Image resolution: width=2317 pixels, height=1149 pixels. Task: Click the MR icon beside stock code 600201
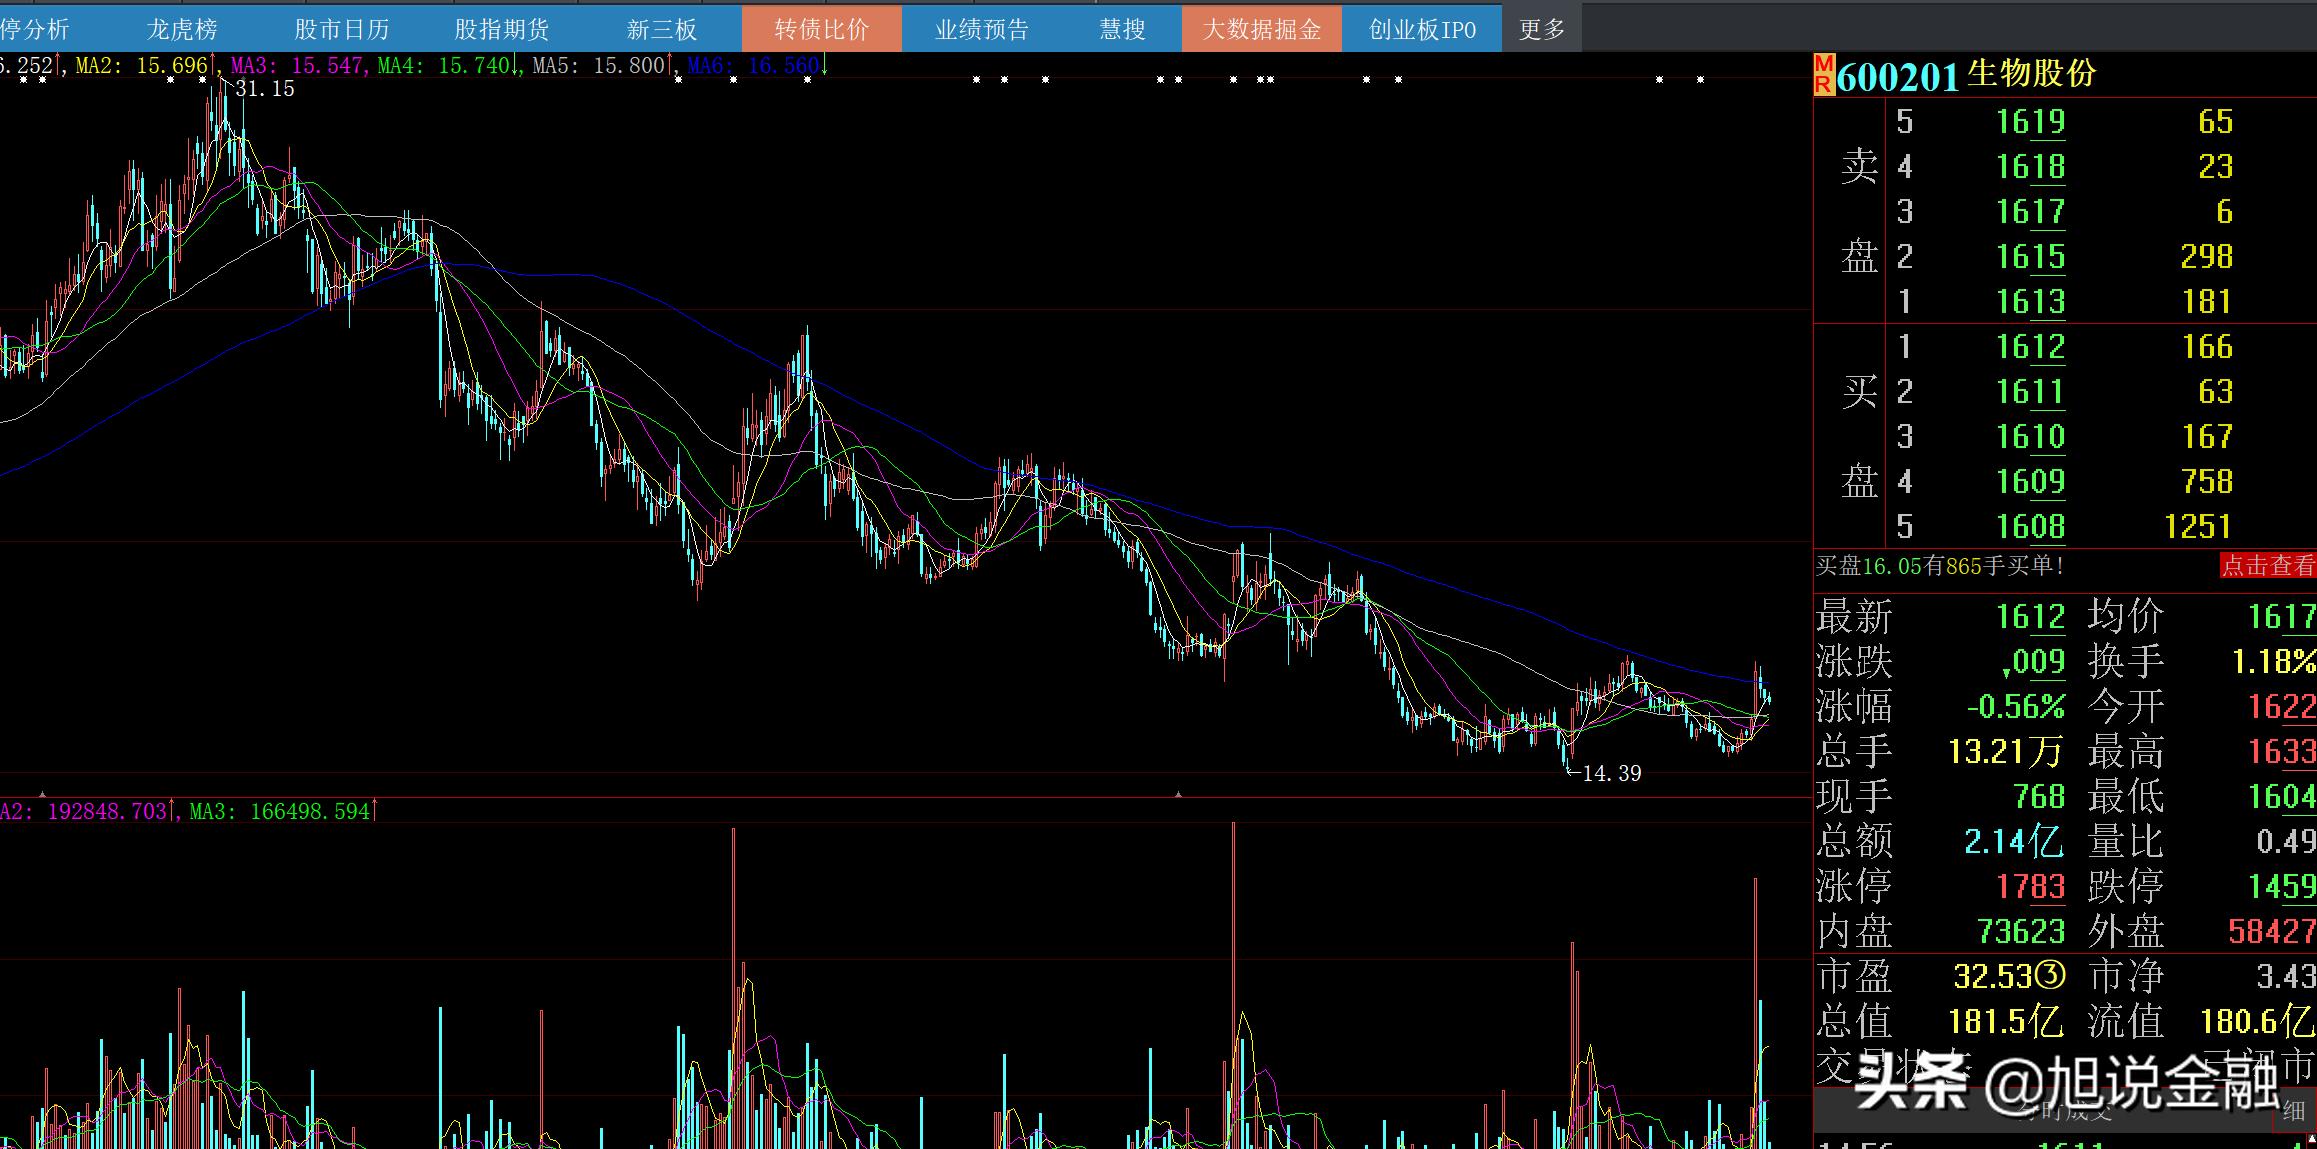tap(1823, 75)
